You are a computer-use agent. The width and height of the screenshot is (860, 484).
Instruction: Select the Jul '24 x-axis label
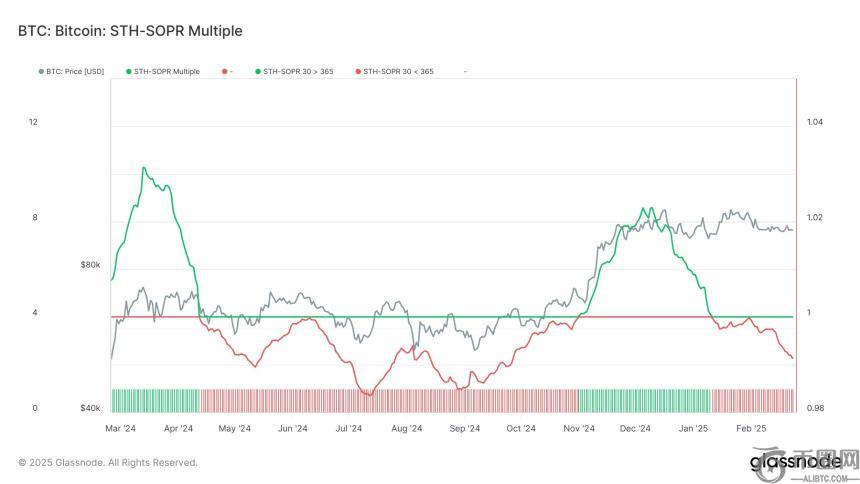tap(348, 428)
